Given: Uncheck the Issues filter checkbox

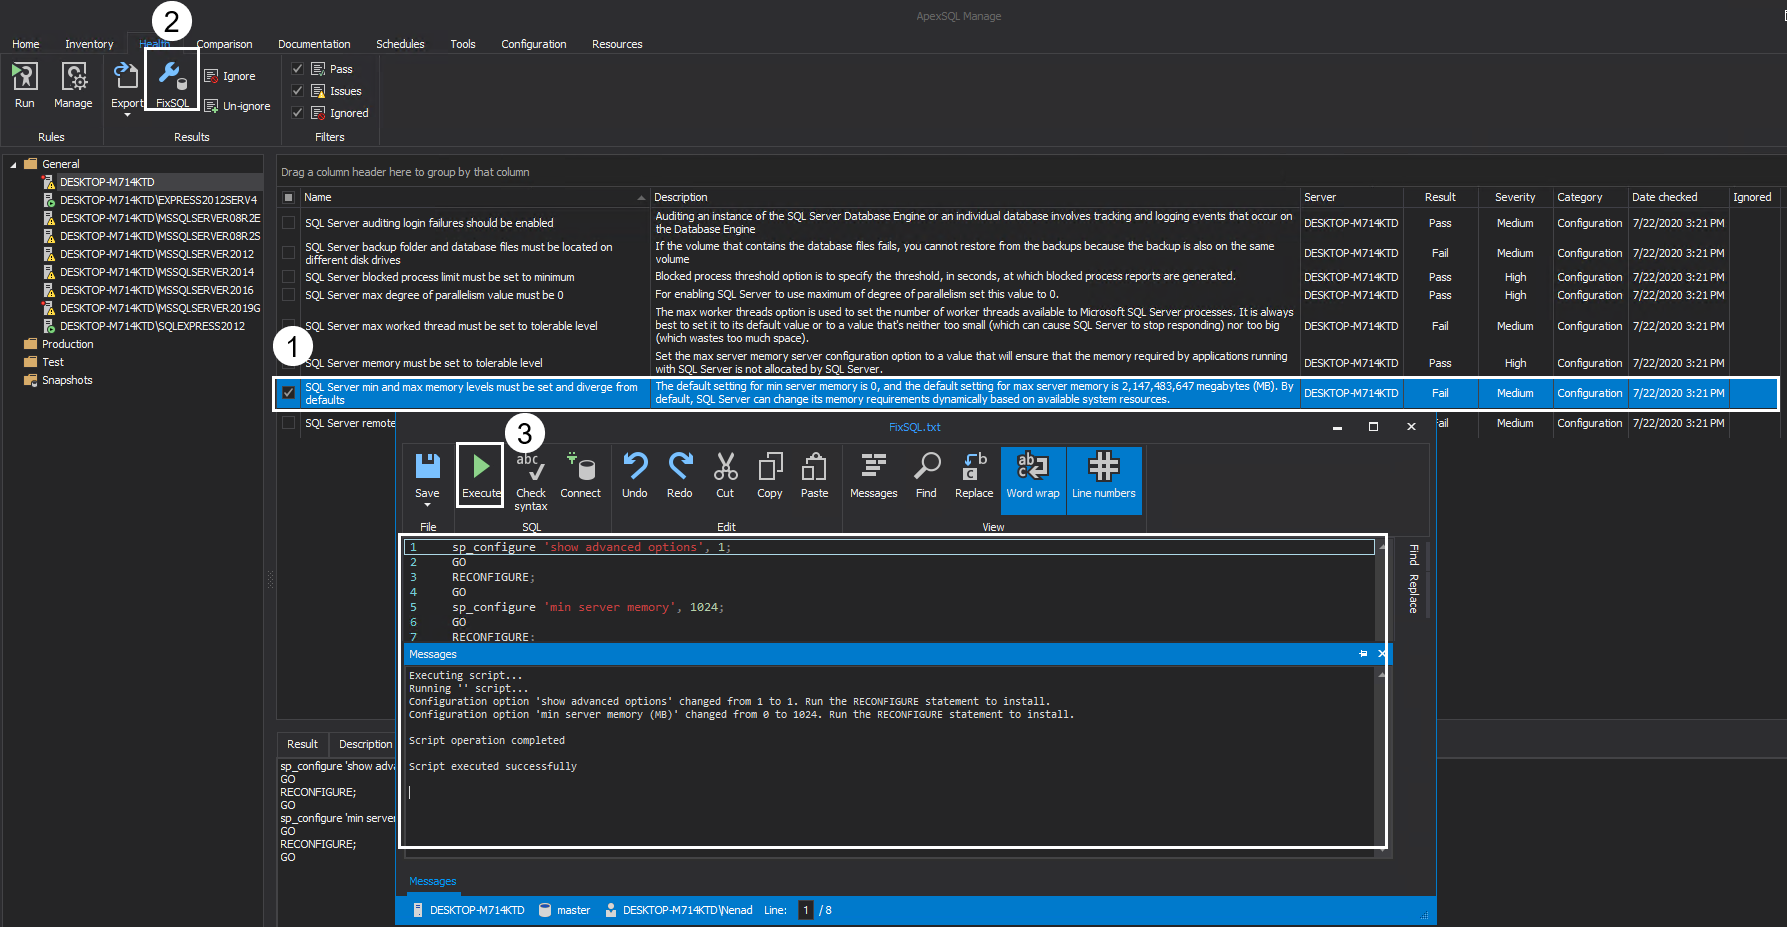Looking at the screenshot, I should [297, 91].
